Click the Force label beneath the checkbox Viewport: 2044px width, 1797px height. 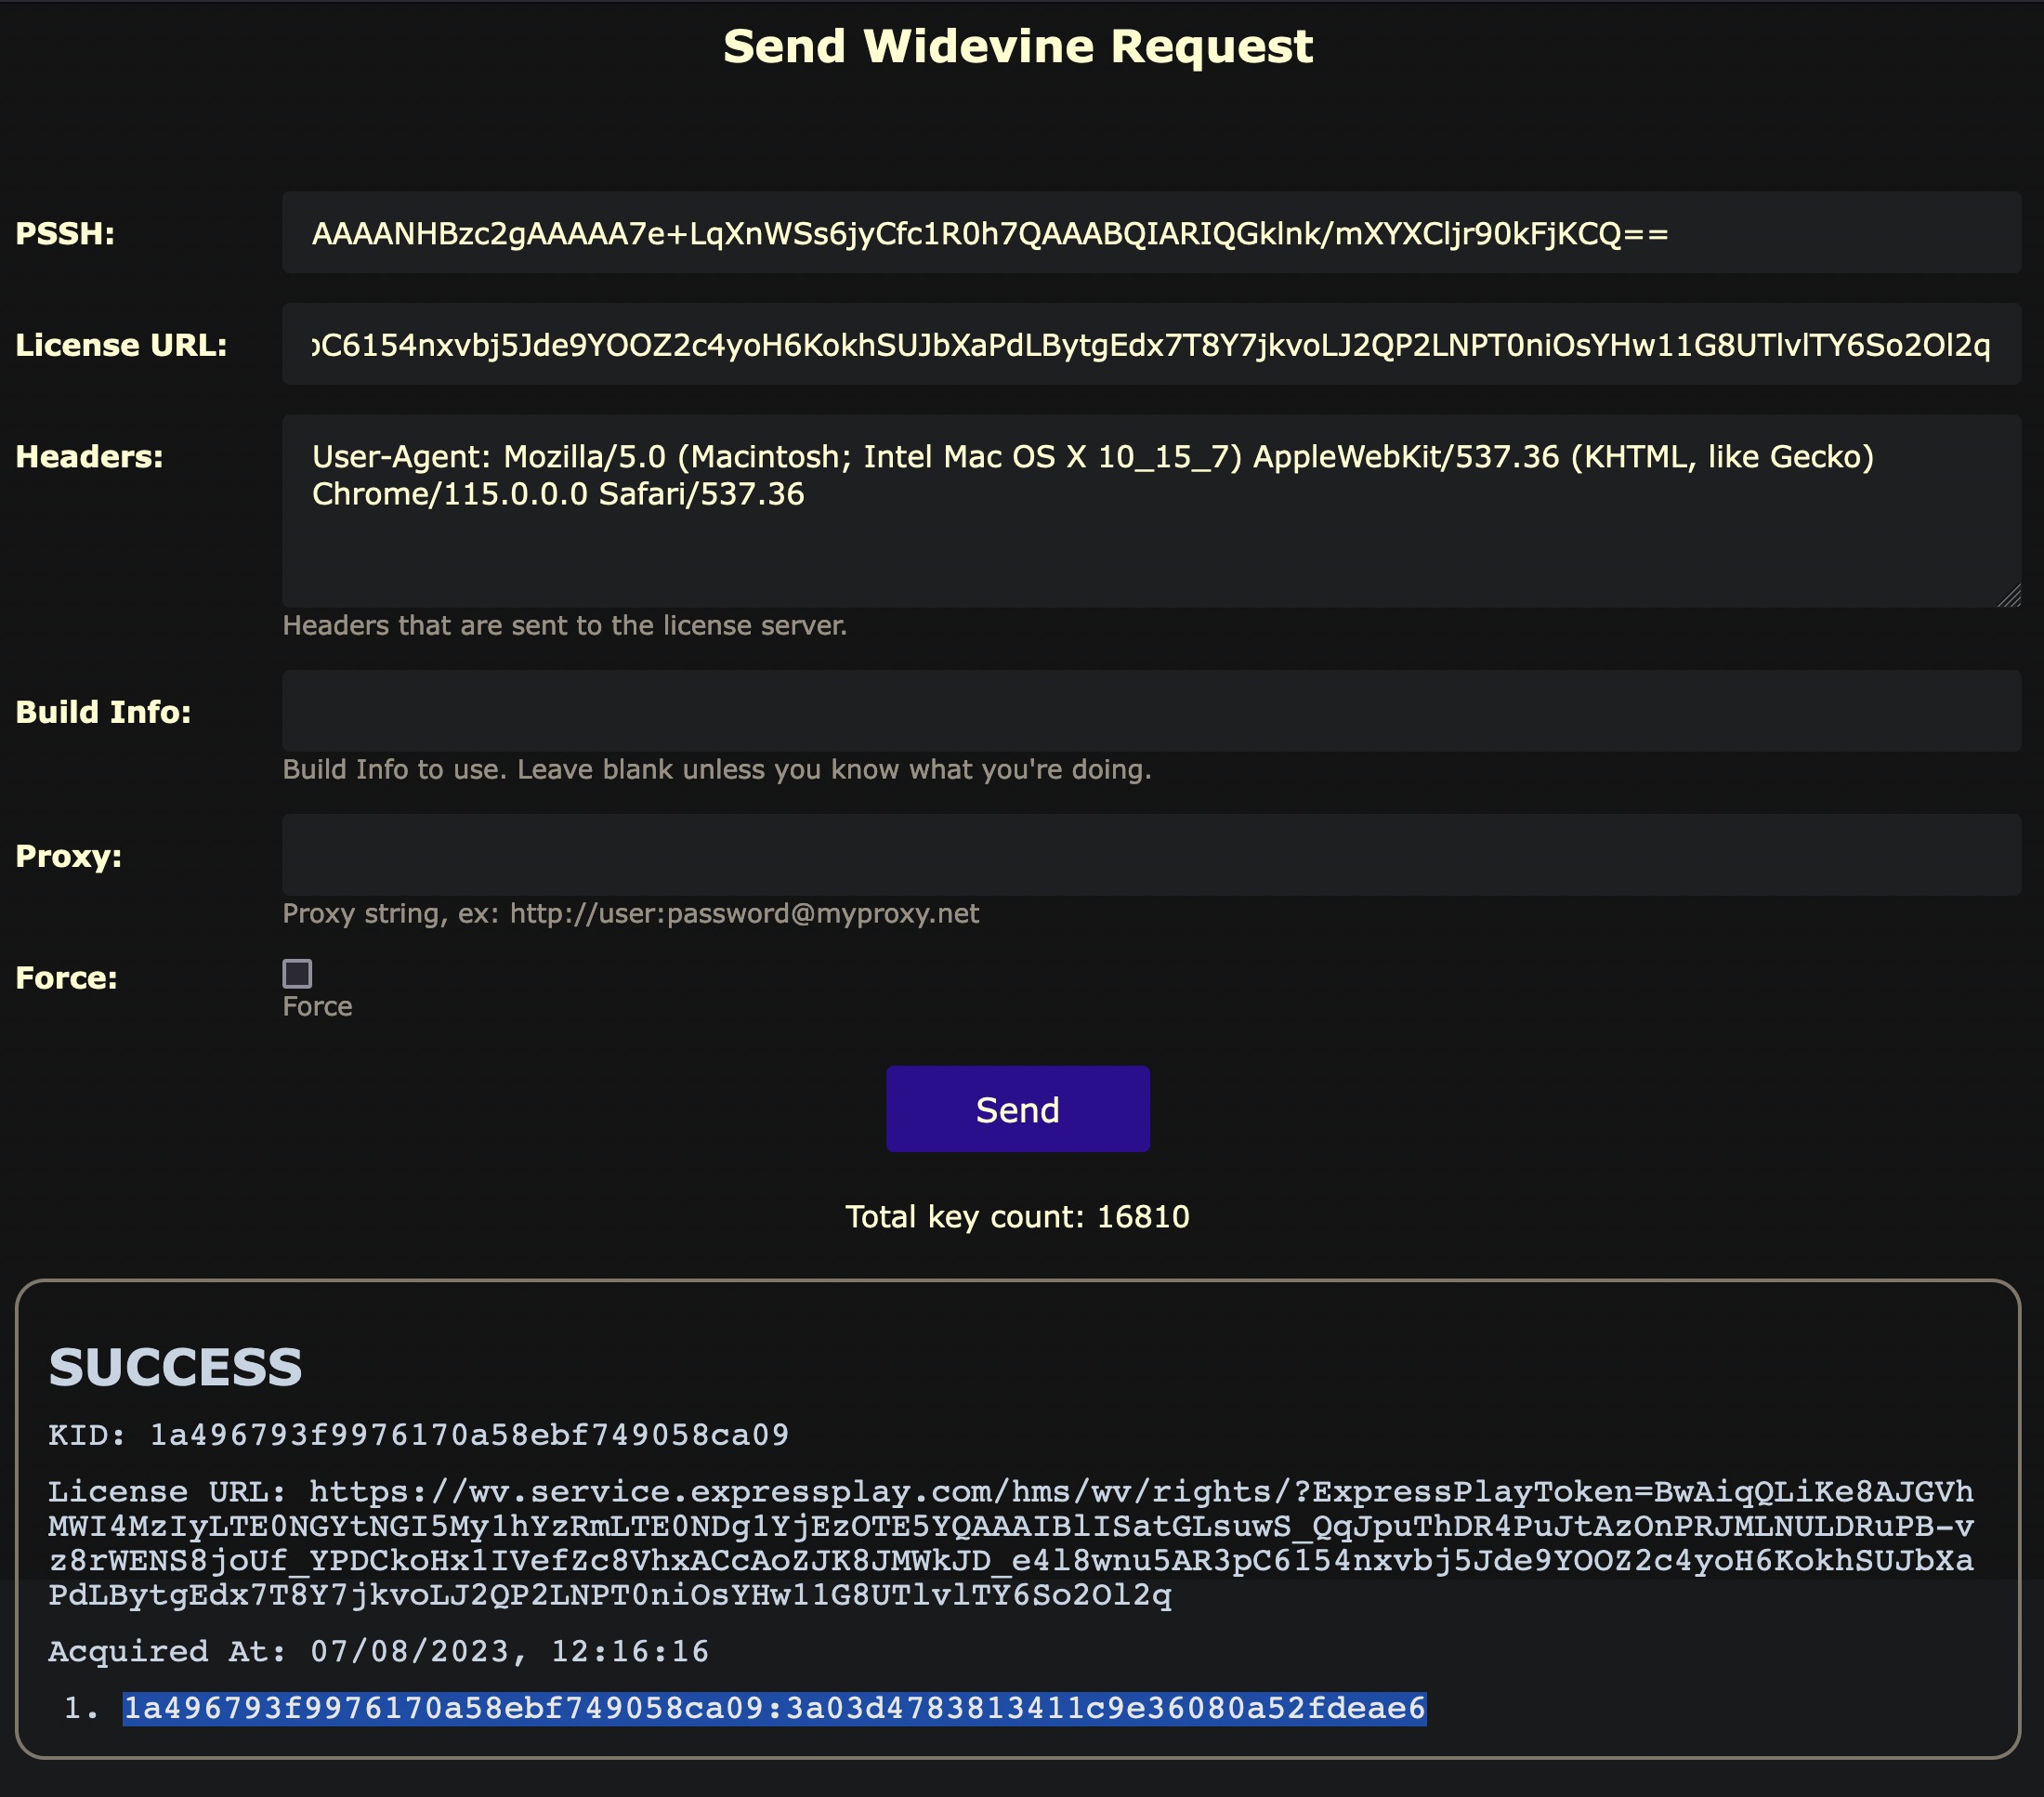317,1006
